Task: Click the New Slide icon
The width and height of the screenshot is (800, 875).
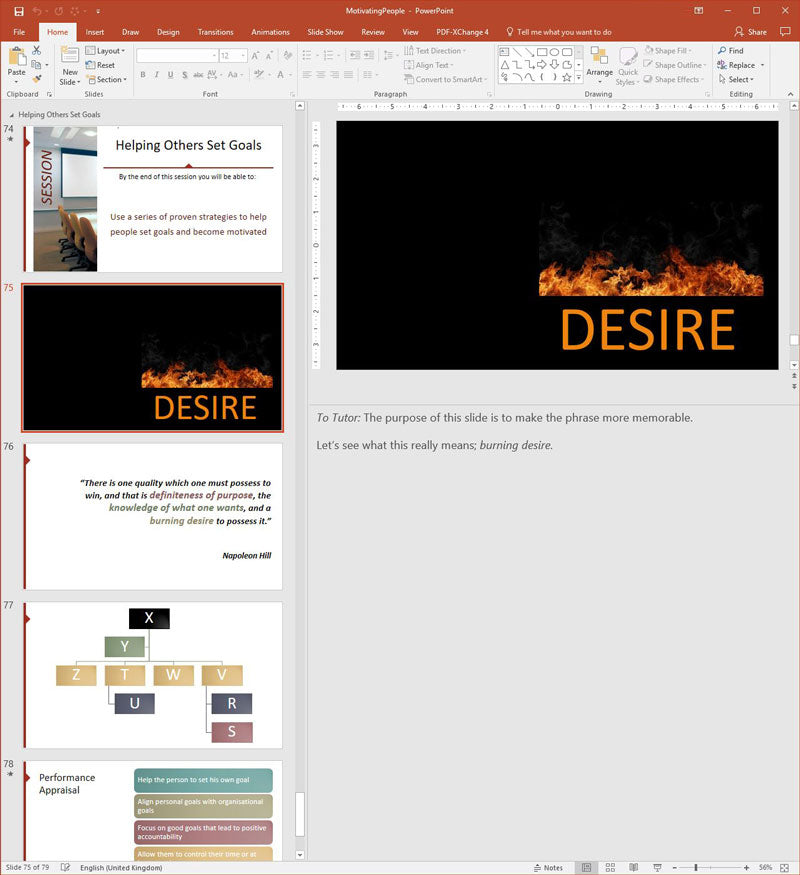Action: tap(70, 56)
